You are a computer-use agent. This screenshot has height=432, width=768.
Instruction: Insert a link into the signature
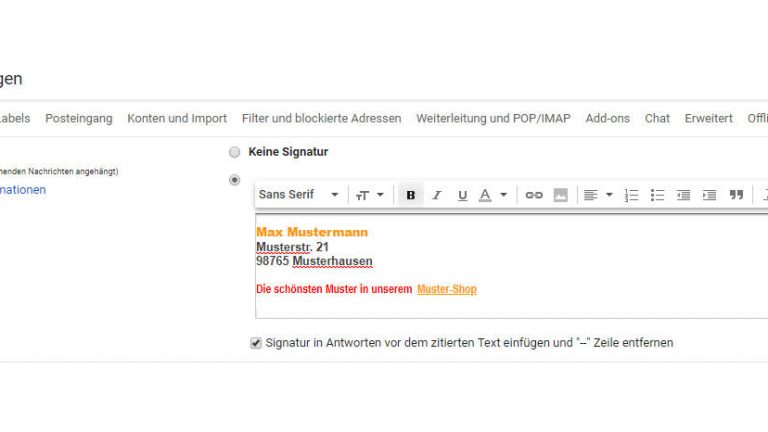(534, 195)
